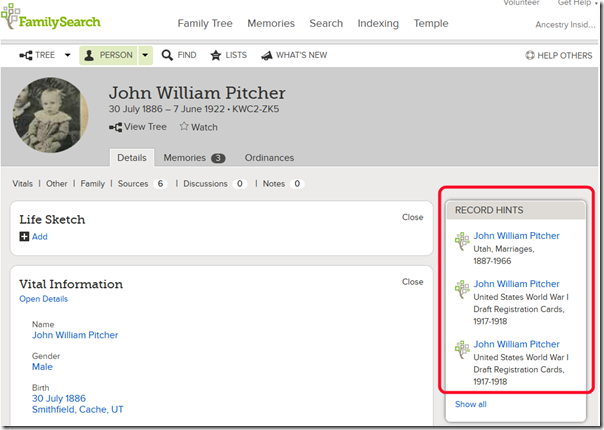Image resolution: width=604 pixels, height=430 pixels.
Task: Open the Family Tree menu
Action: click(x=205, y=24)
